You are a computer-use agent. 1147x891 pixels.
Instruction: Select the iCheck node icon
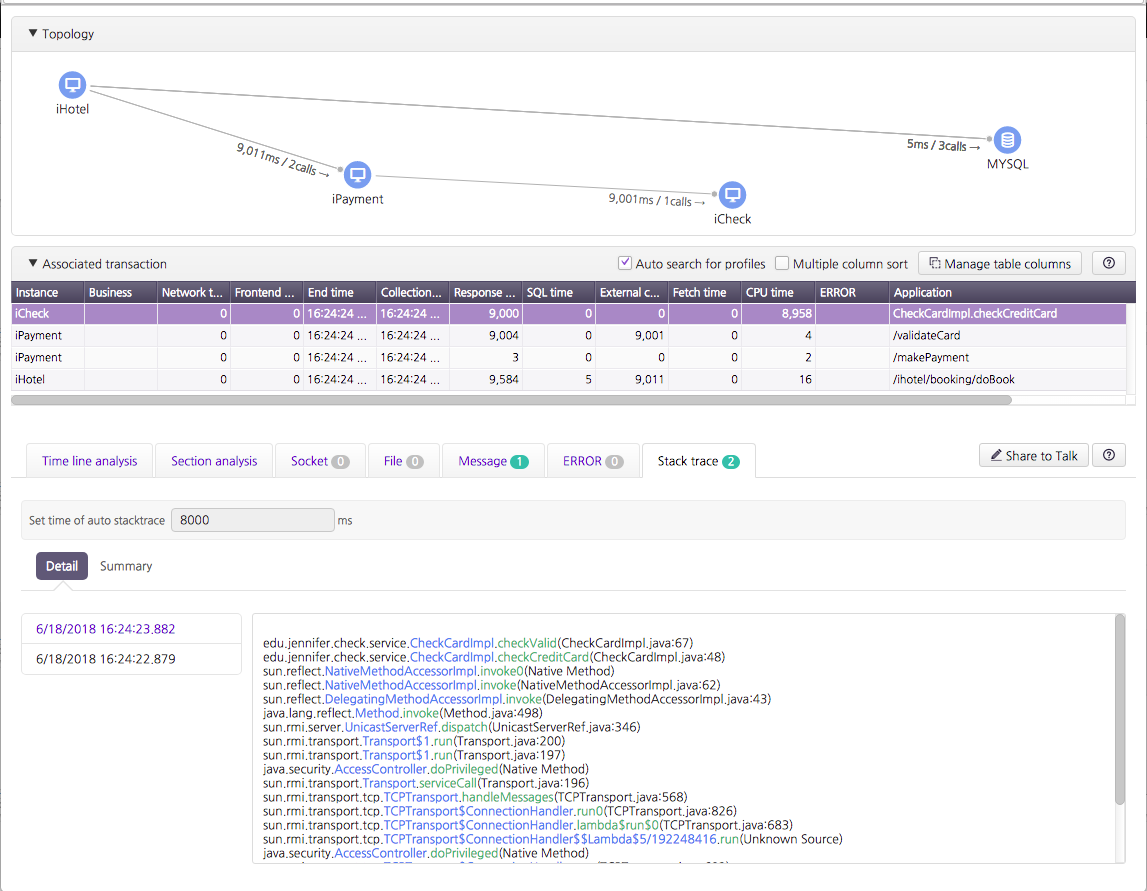pos(731,195)
